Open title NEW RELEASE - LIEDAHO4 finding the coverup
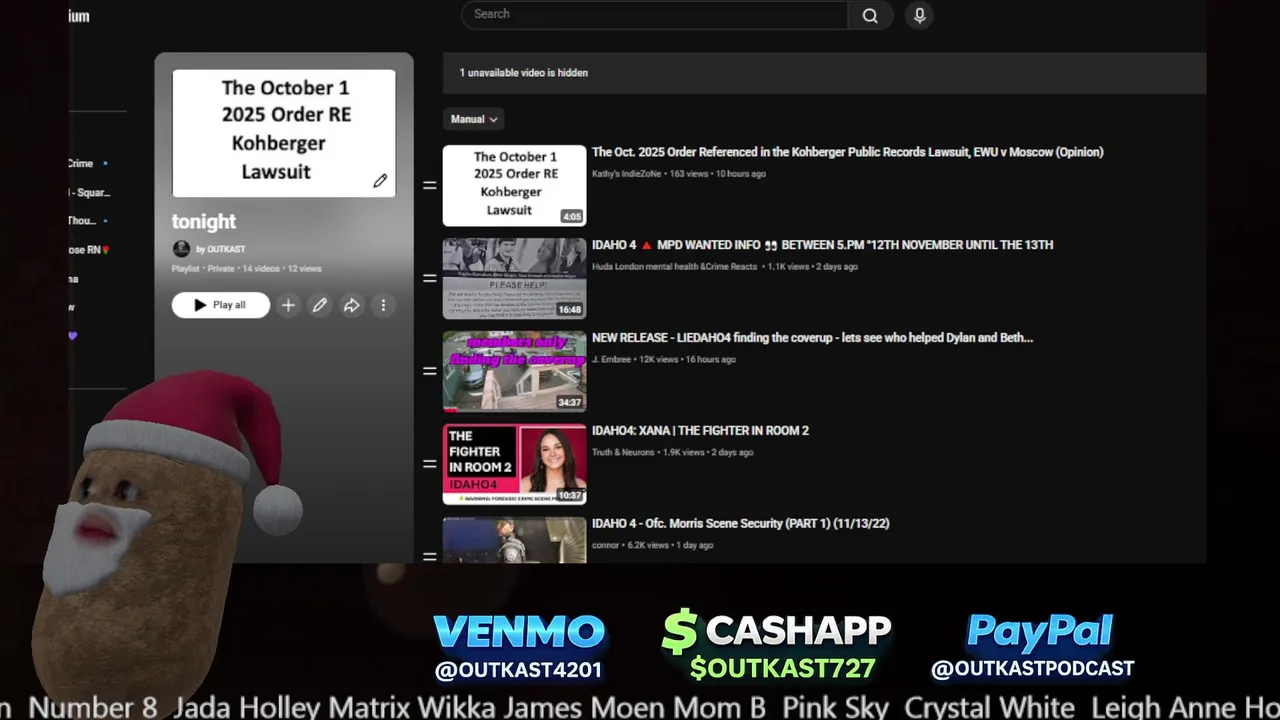The image size is (1280, 720). (x=812, y=338)
